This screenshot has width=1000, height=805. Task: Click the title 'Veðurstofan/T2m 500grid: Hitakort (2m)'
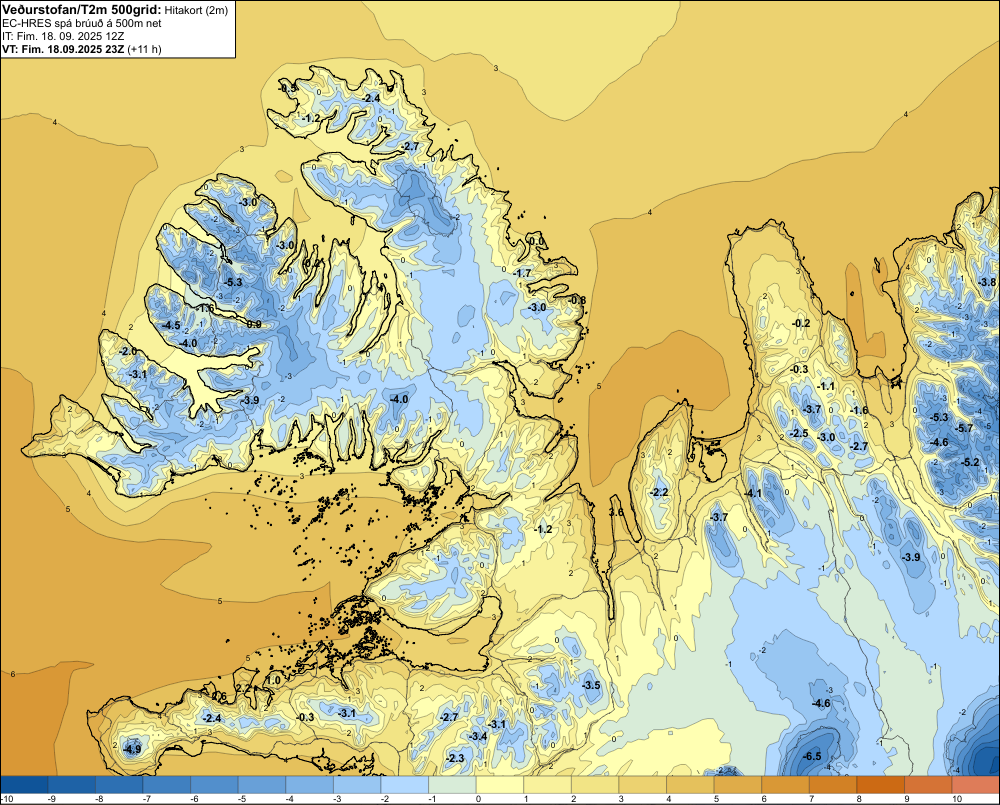coord(115,10)
